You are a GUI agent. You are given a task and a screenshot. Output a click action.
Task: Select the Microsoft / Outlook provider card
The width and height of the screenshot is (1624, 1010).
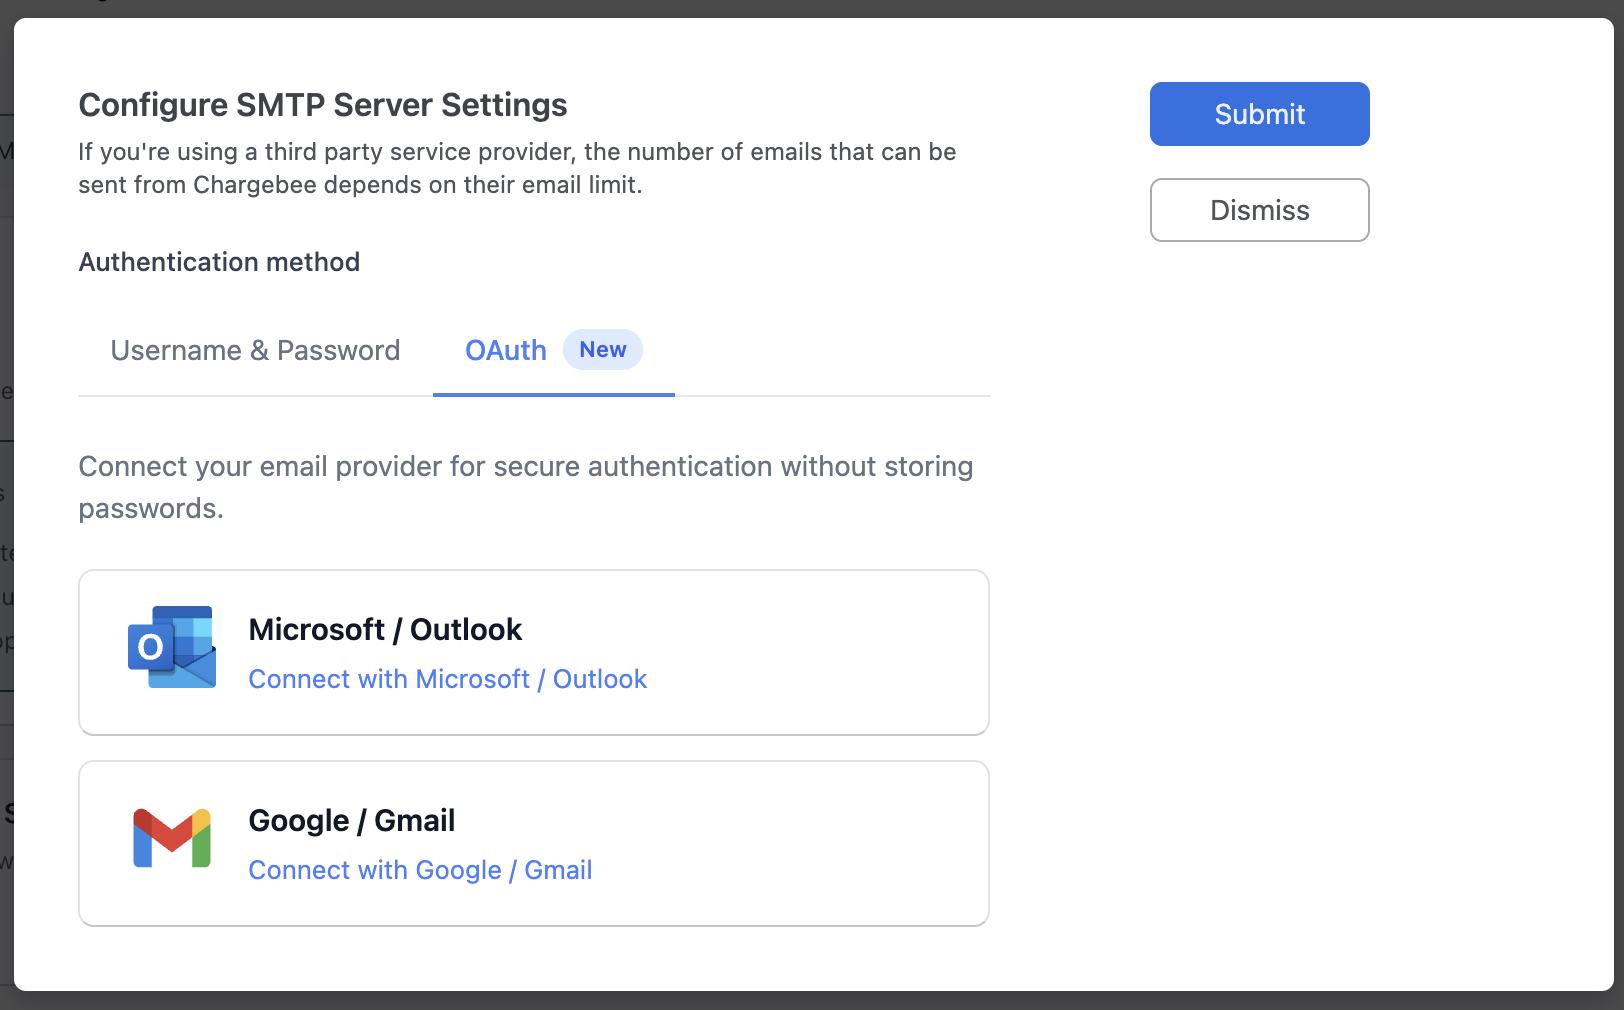(x=533, y=652)
